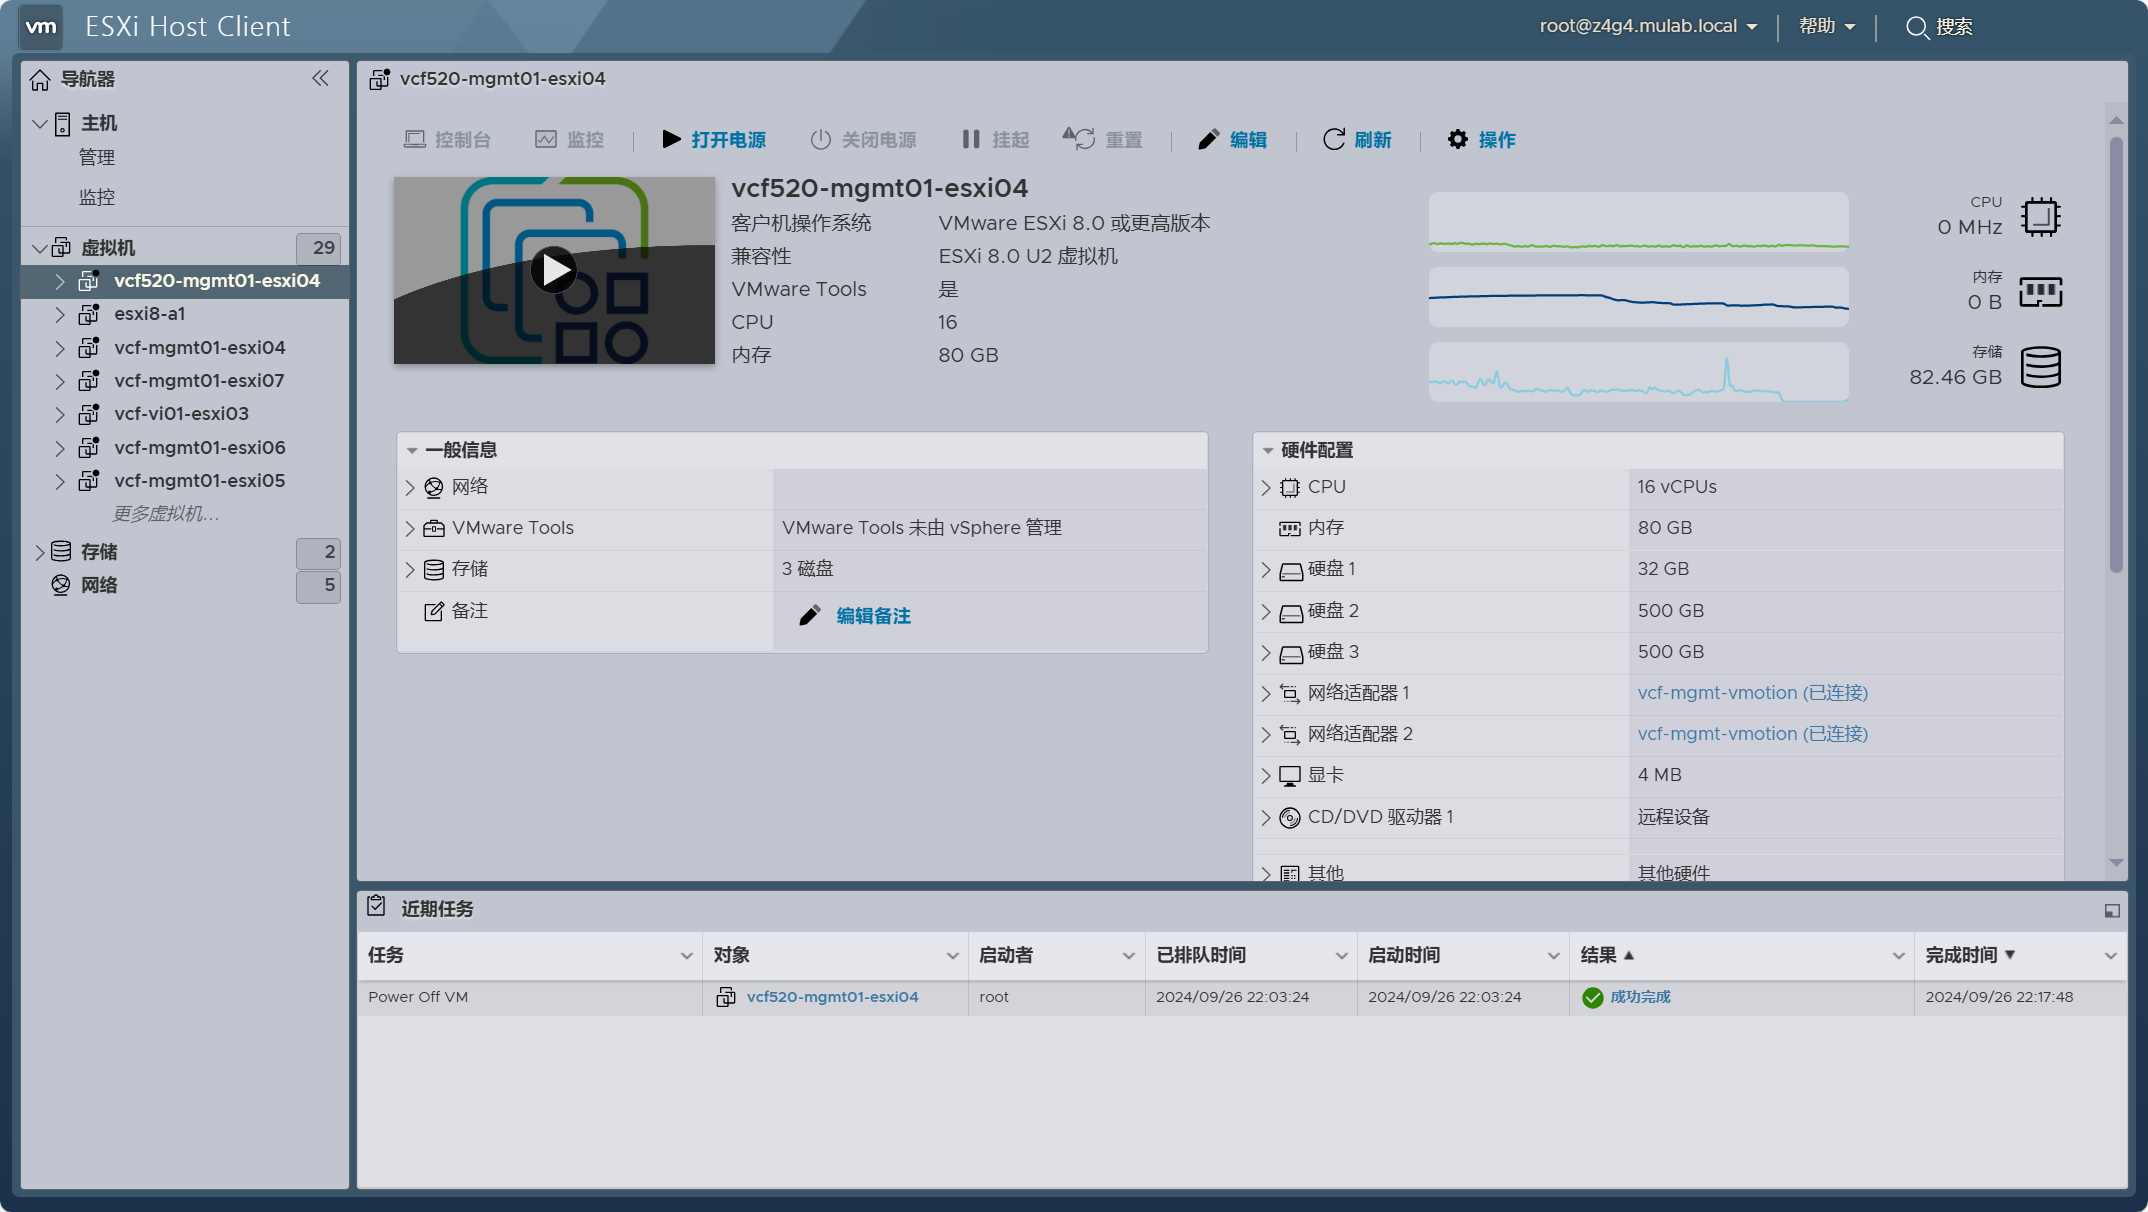Screen dimensions: 2148x1212
Task: Click the CPU chip icon beside 0 MHz
Action: coord(2041,217)
